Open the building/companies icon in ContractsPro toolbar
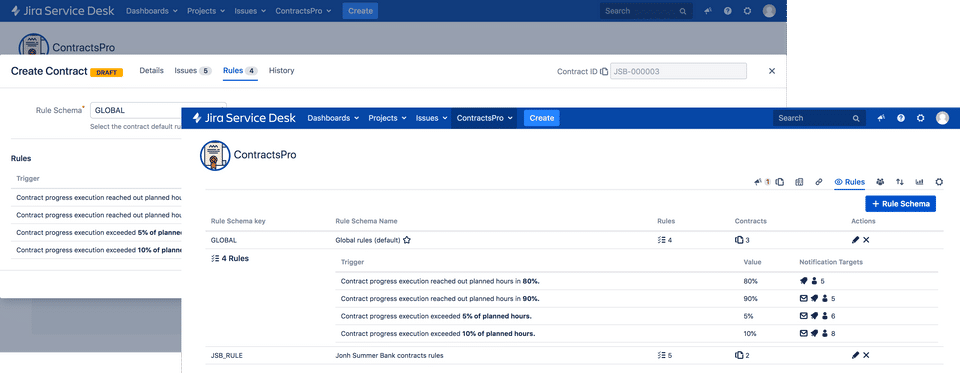 click(799, 181)
